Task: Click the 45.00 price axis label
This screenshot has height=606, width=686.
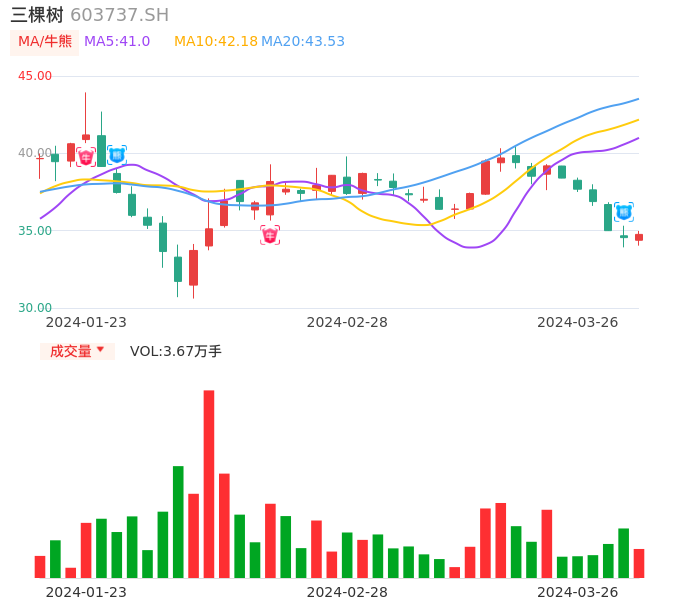Action: 35,76
